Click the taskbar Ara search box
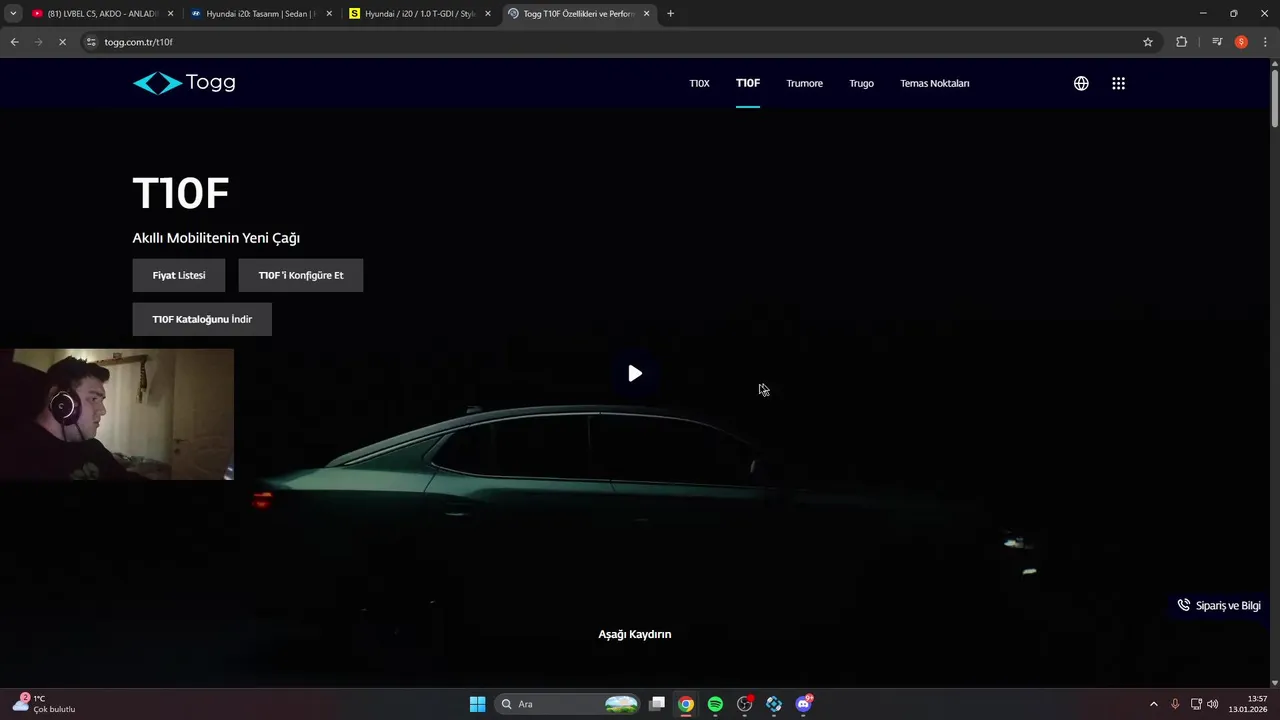1280x720 pixels. tap(568, 704)
